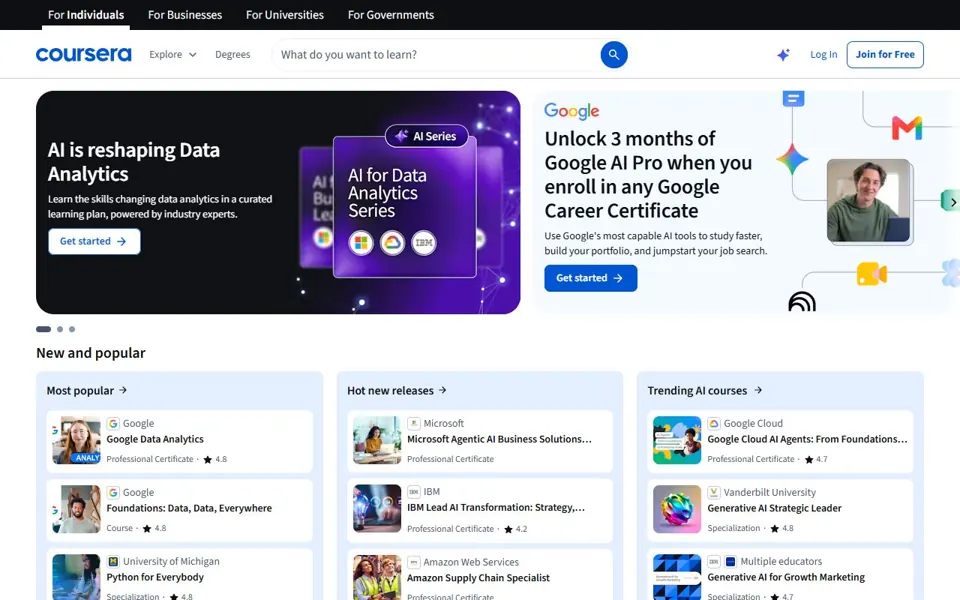Open the Most popular section link
The width and height of the screenshot is (960, 600).
(x=86, y=390)
